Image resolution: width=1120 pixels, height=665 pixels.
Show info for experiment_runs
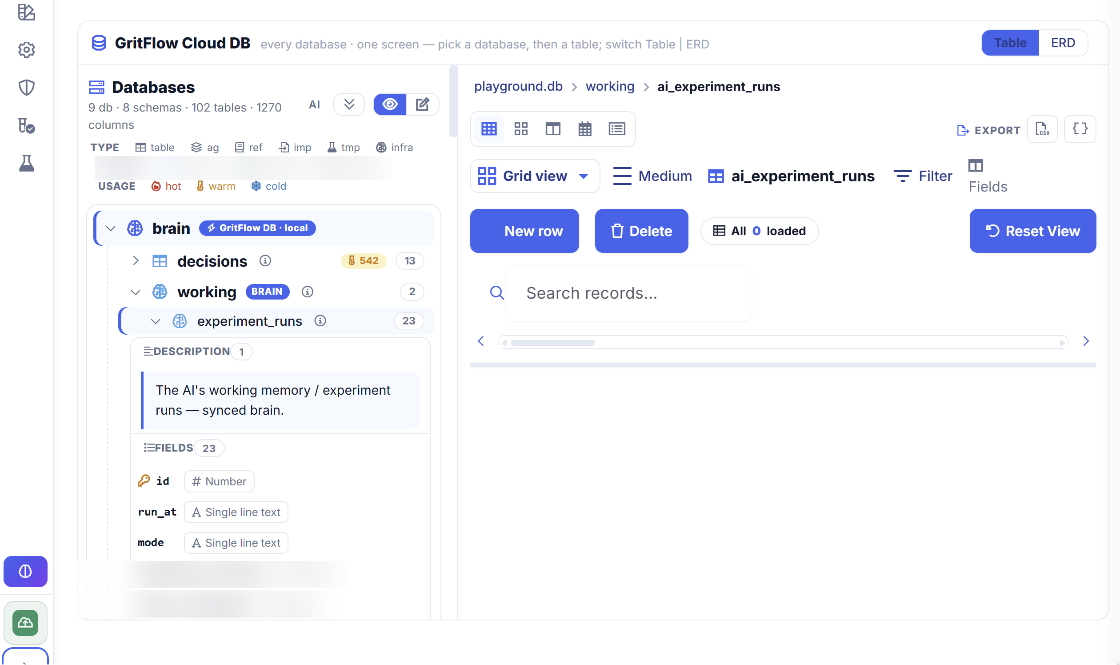321,321
